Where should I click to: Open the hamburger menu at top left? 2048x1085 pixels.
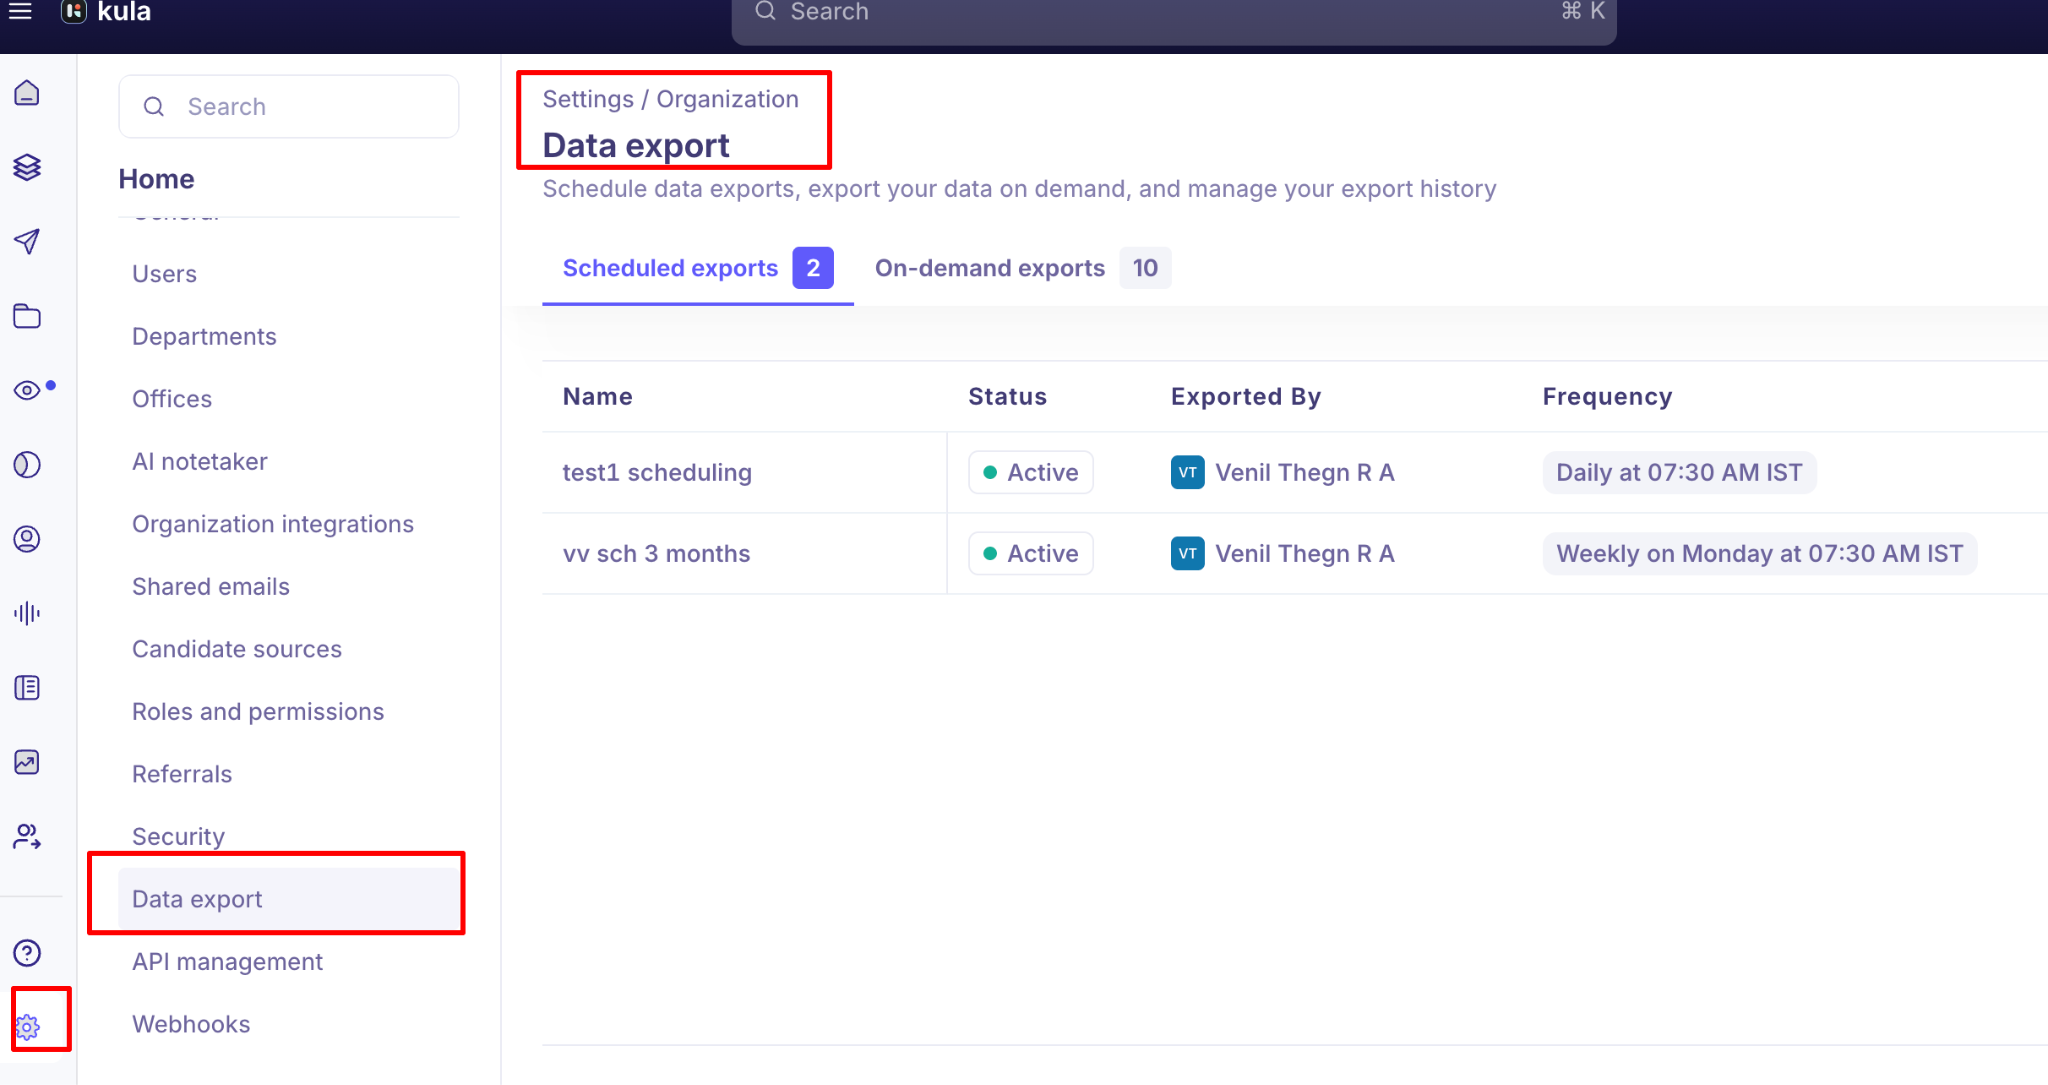point(20,12)
